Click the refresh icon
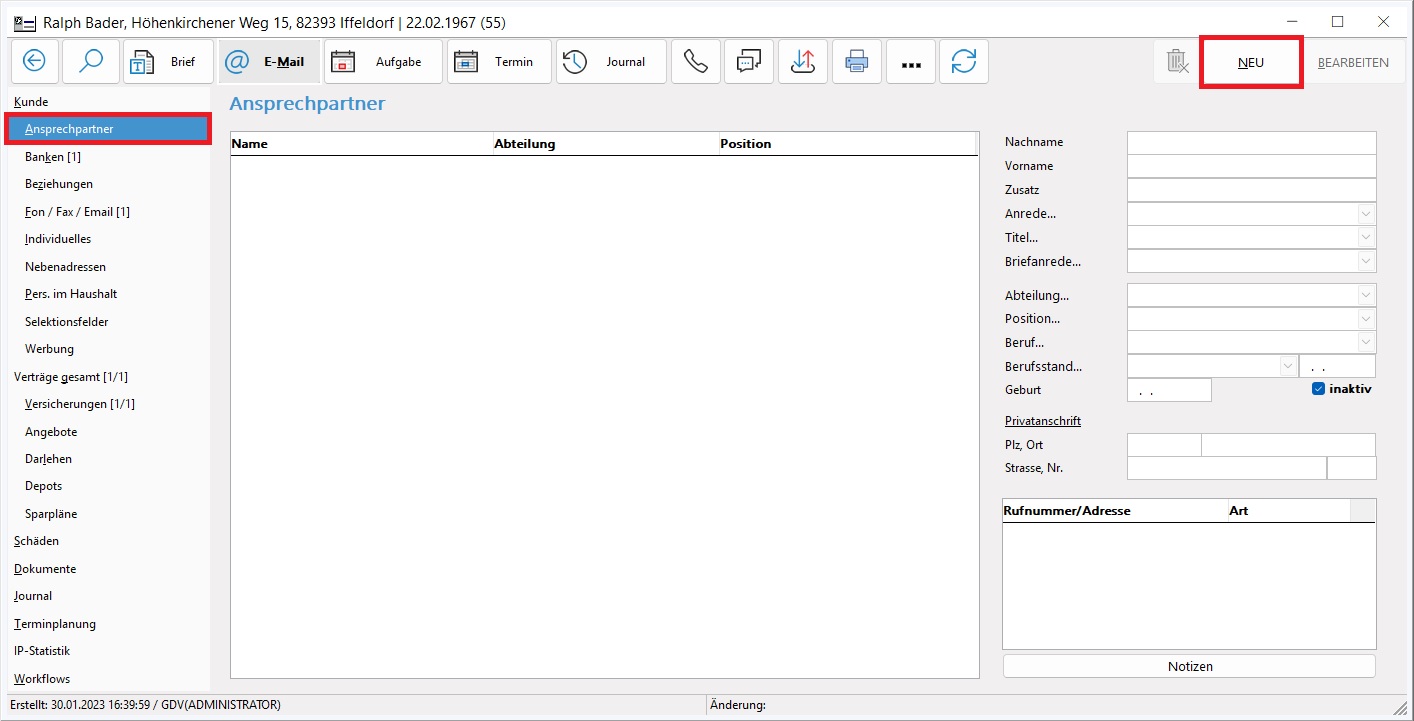 (964, 62)
